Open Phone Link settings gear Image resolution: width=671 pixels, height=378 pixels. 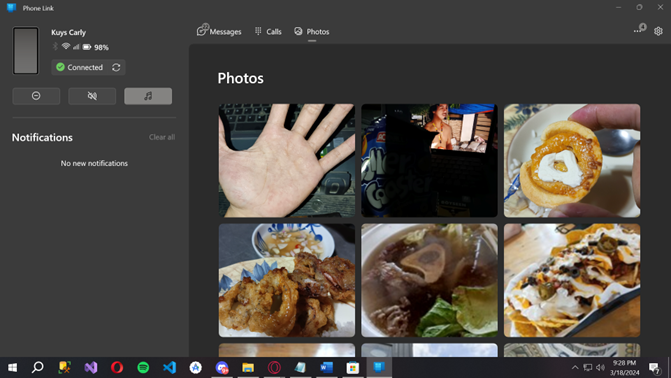(658, 31)
